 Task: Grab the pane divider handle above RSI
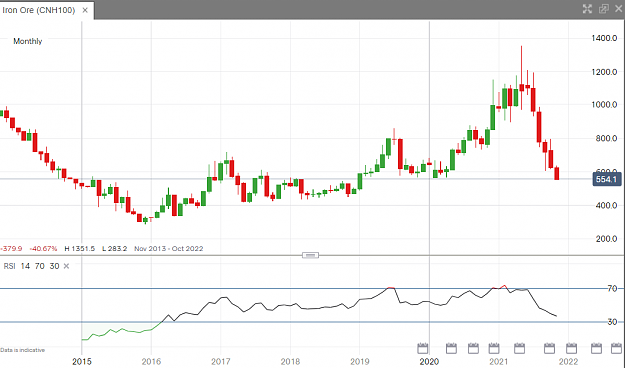click(310, 255)
